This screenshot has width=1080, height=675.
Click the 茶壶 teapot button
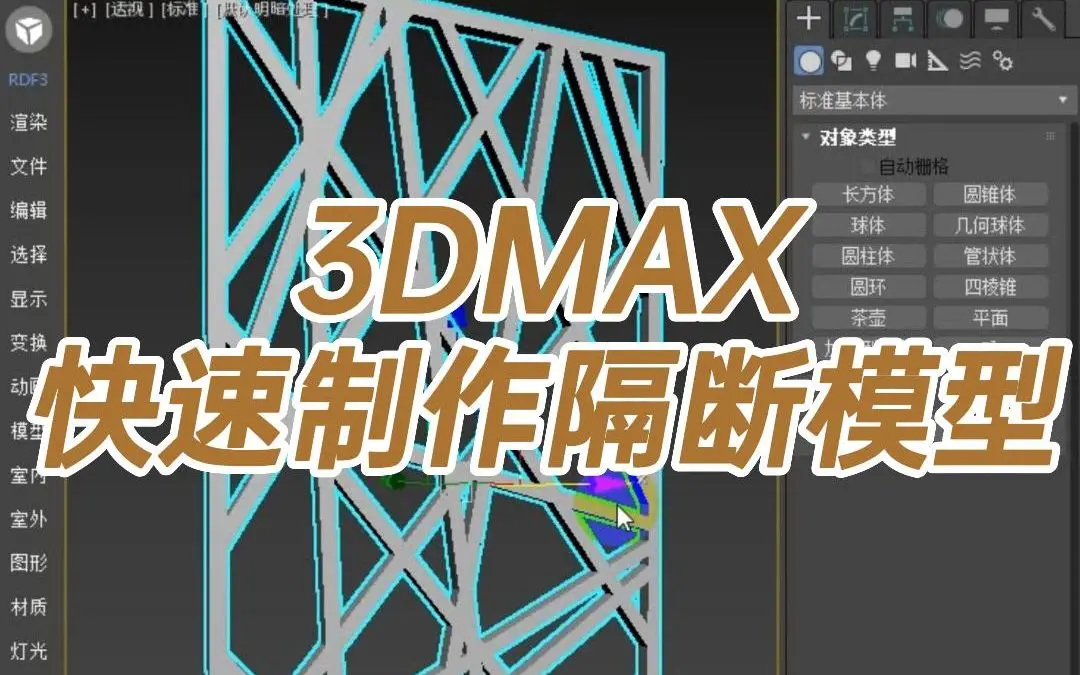[869, 318]
